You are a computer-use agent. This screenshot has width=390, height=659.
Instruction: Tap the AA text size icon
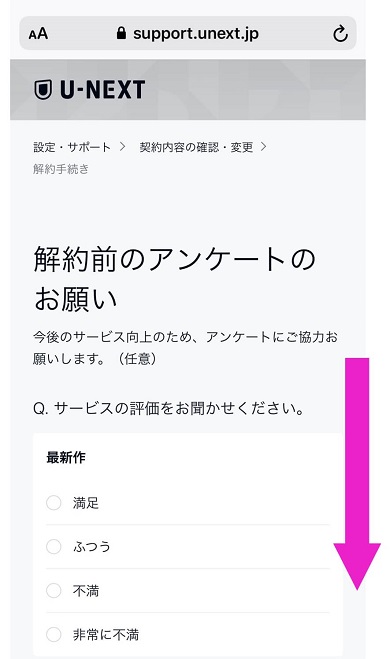point(38,34)
